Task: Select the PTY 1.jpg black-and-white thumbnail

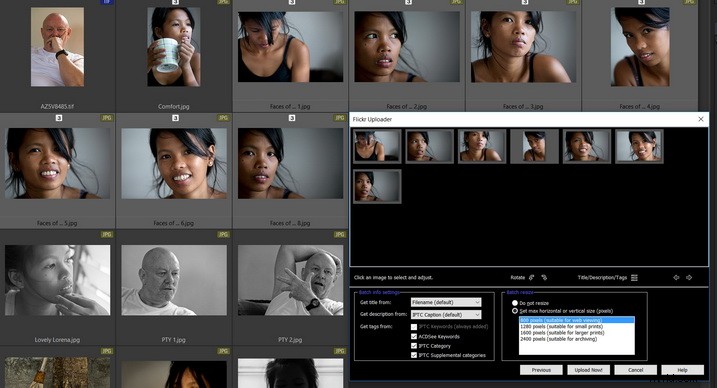Action: (x=174, y=280)
